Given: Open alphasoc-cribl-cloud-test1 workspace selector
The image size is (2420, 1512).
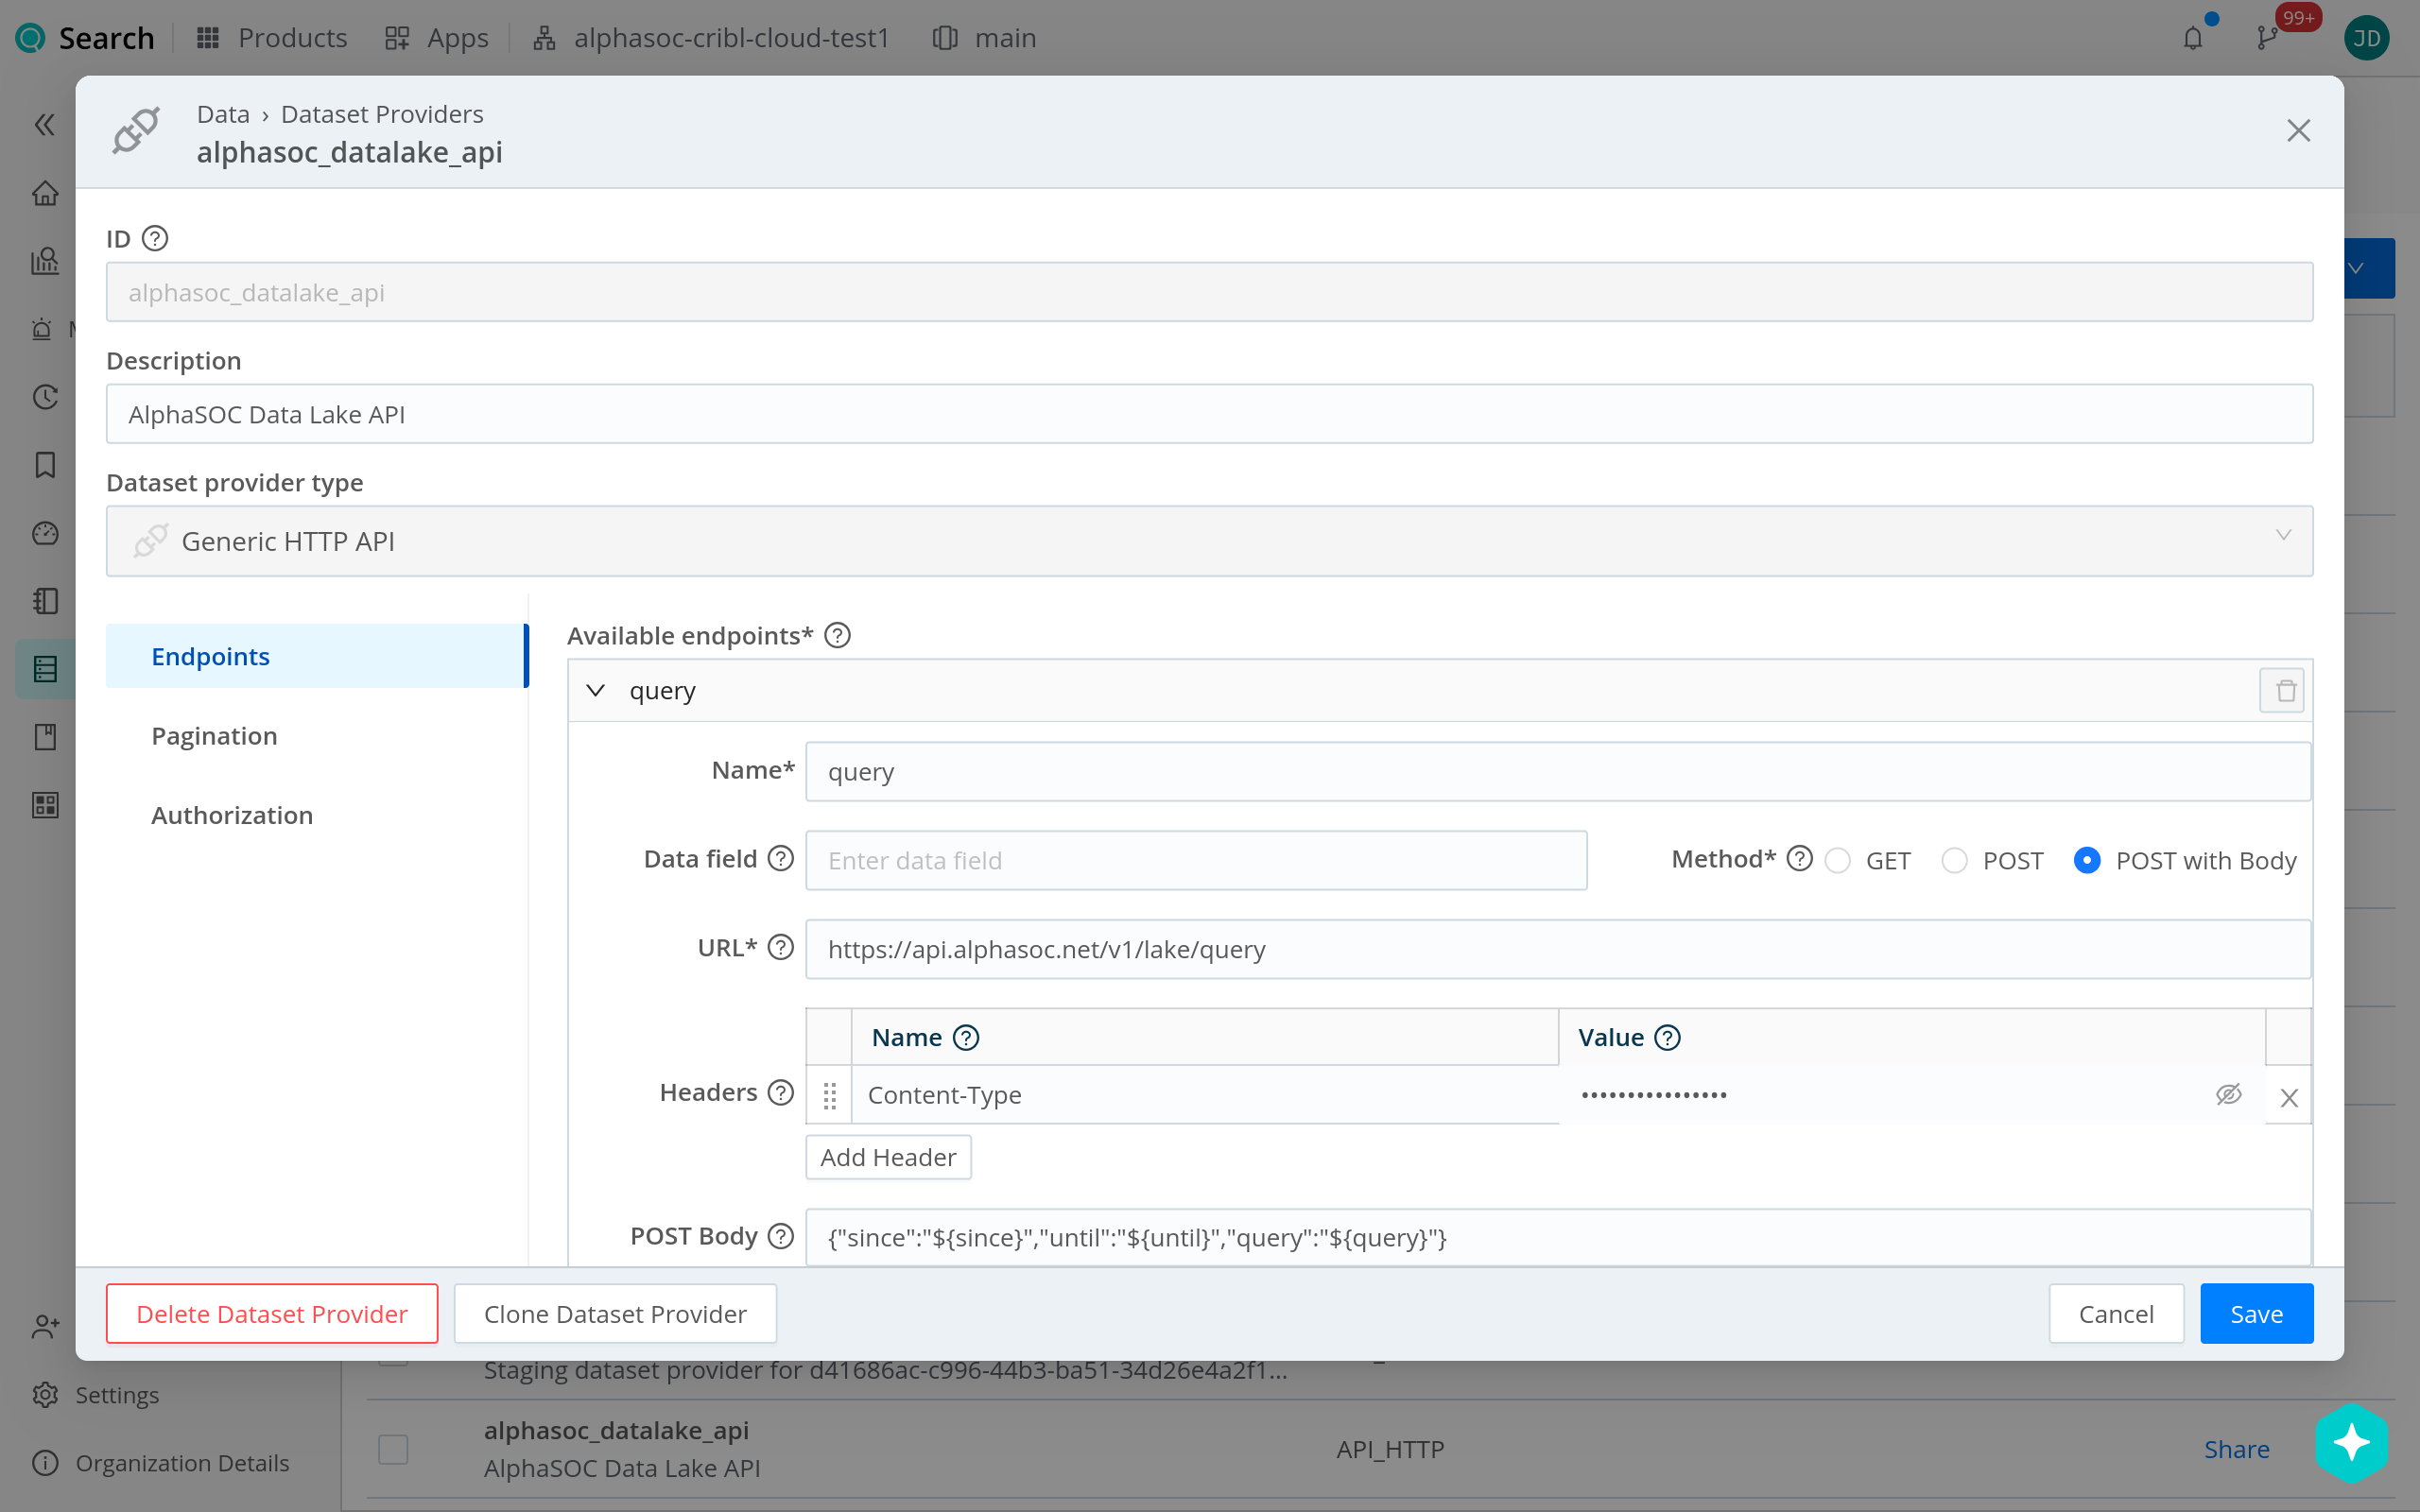Looking at the screenshot, I should tap(711, 38).
